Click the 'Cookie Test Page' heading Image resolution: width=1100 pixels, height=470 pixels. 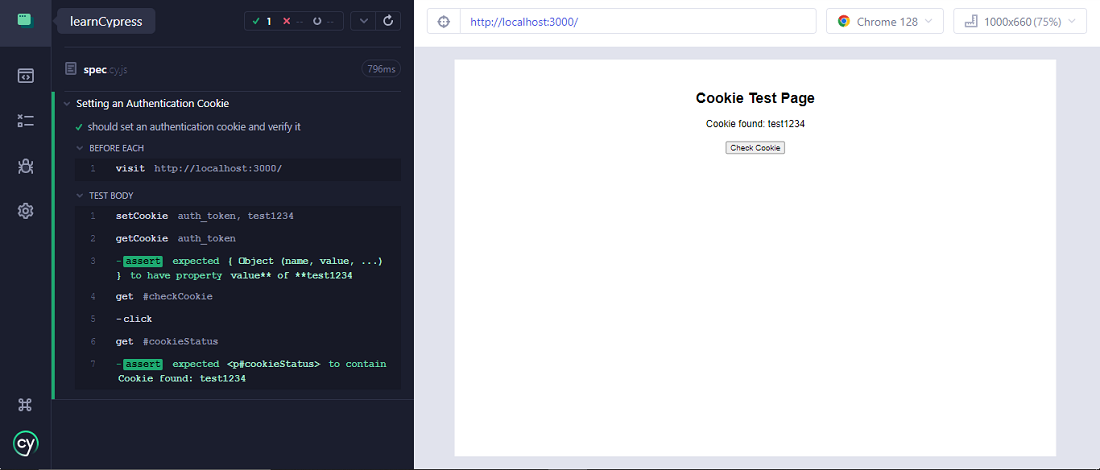pos(755,98)
